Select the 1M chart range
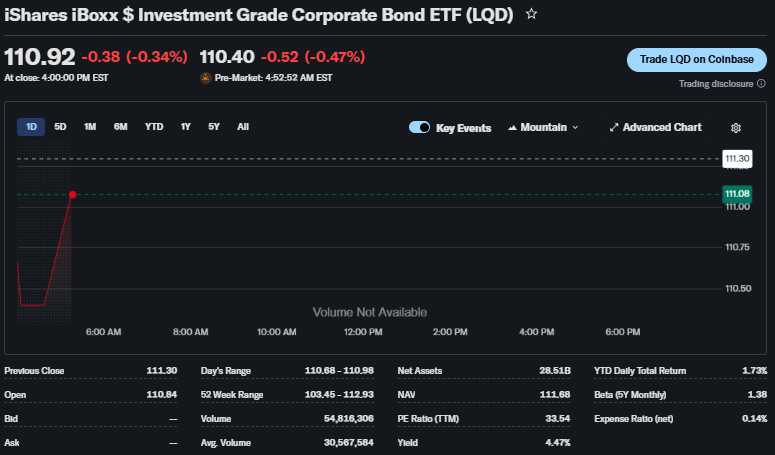Screen dimensions: 775x455 click(x=90, y=127)
